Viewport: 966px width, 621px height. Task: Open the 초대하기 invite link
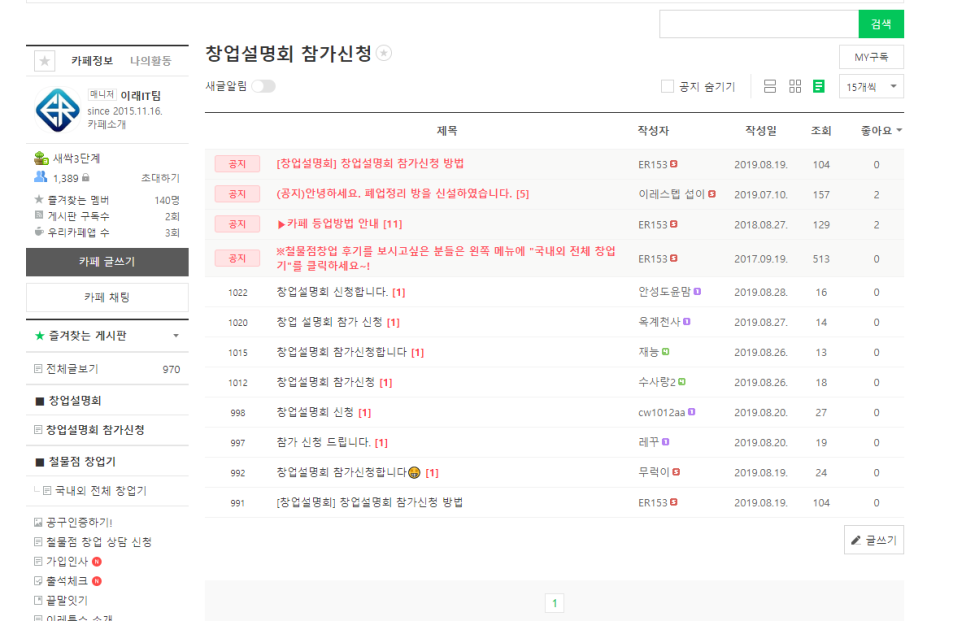tap(160, 178)
